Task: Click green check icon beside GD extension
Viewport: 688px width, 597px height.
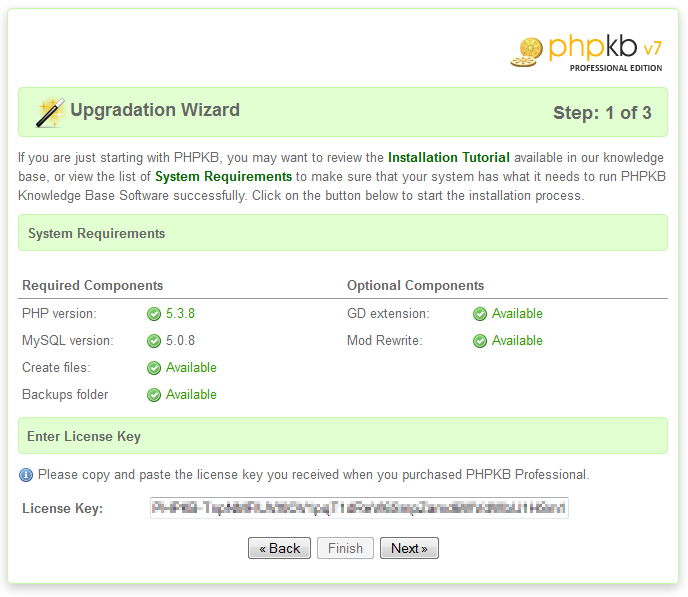Action: pyautogui.click(x=480, y=314)
